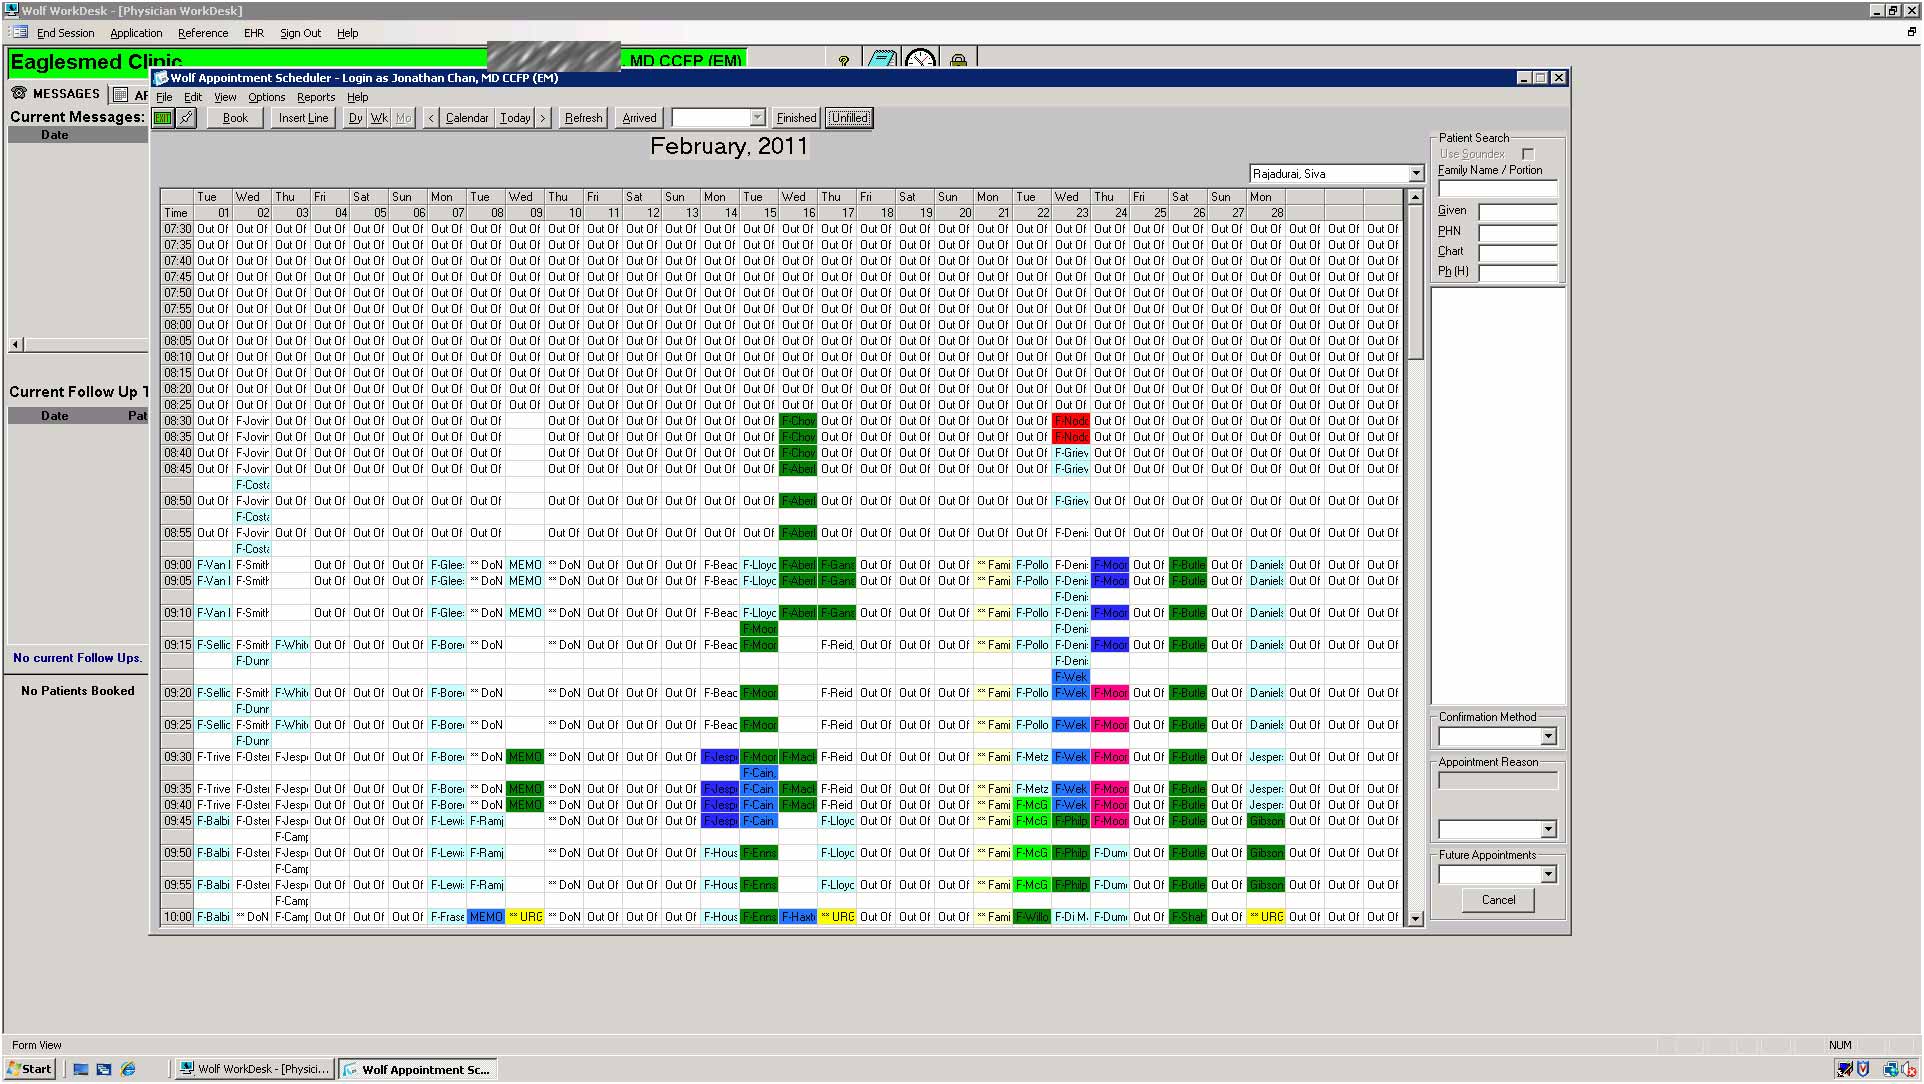Click the clock icon in WorkDesk header

click(920, 60)
